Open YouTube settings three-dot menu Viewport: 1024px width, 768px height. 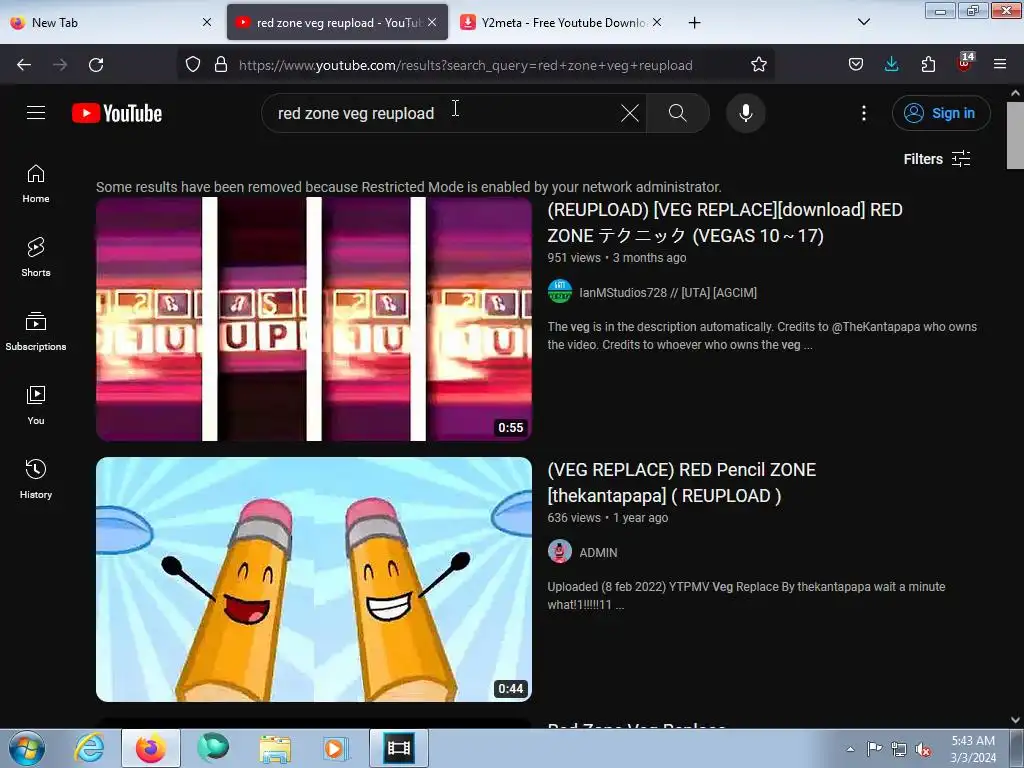[863, 113]
